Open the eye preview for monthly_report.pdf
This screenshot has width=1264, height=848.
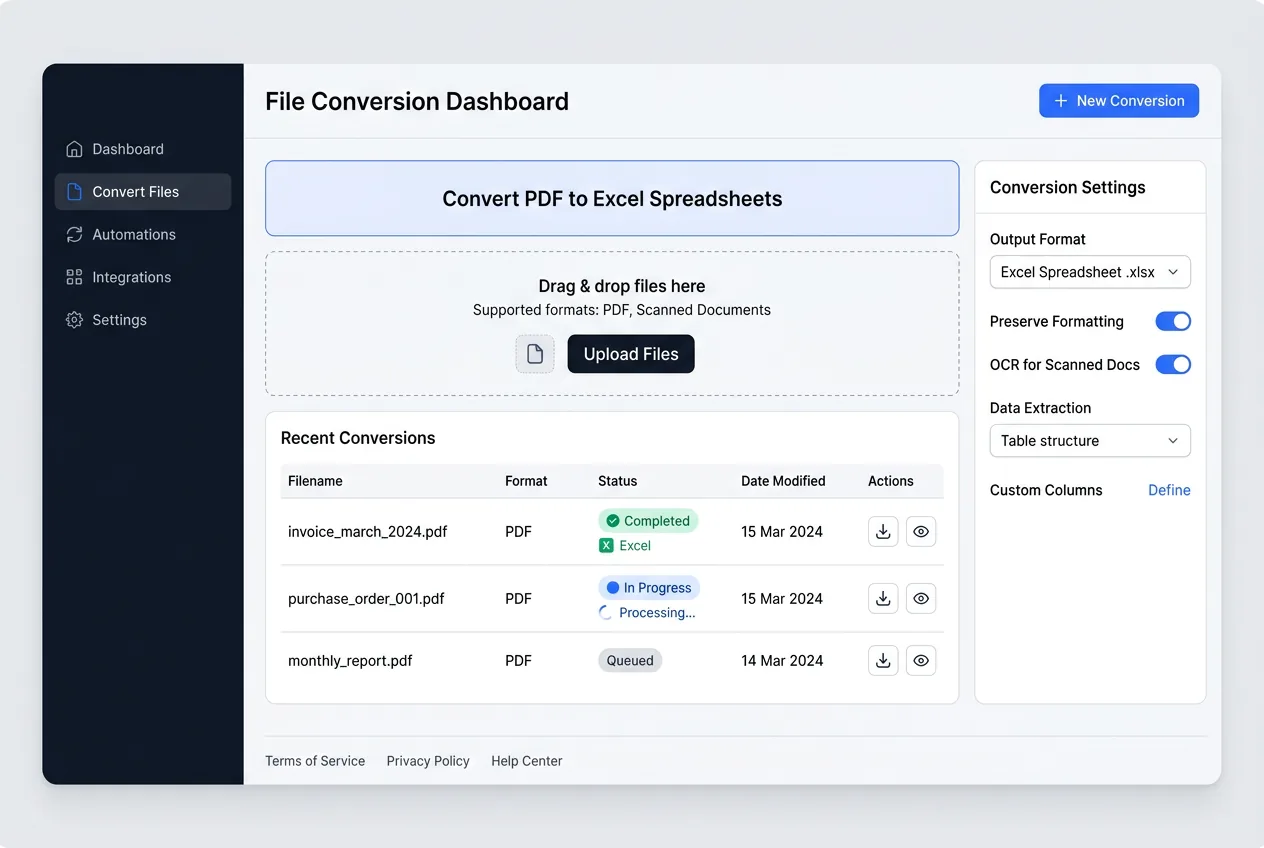pos(921,660)
